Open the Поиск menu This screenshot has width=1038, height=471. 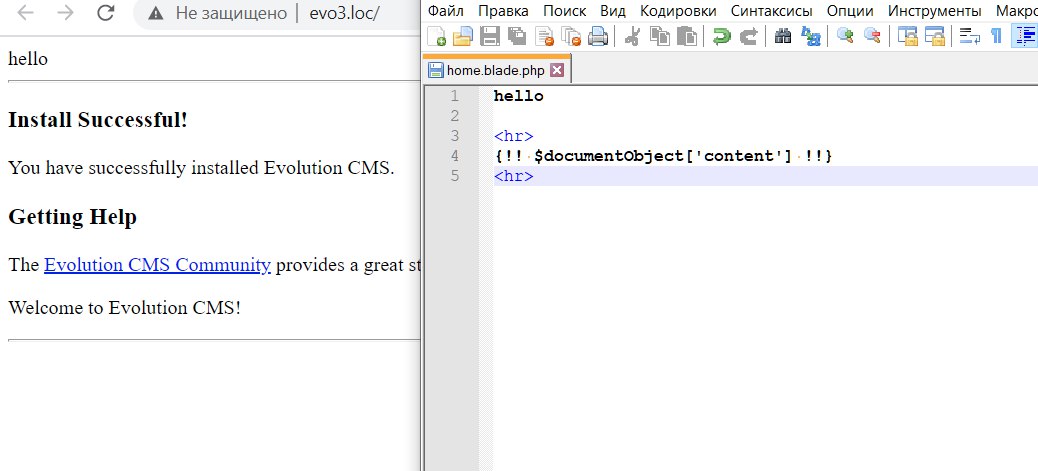point(564,11)
